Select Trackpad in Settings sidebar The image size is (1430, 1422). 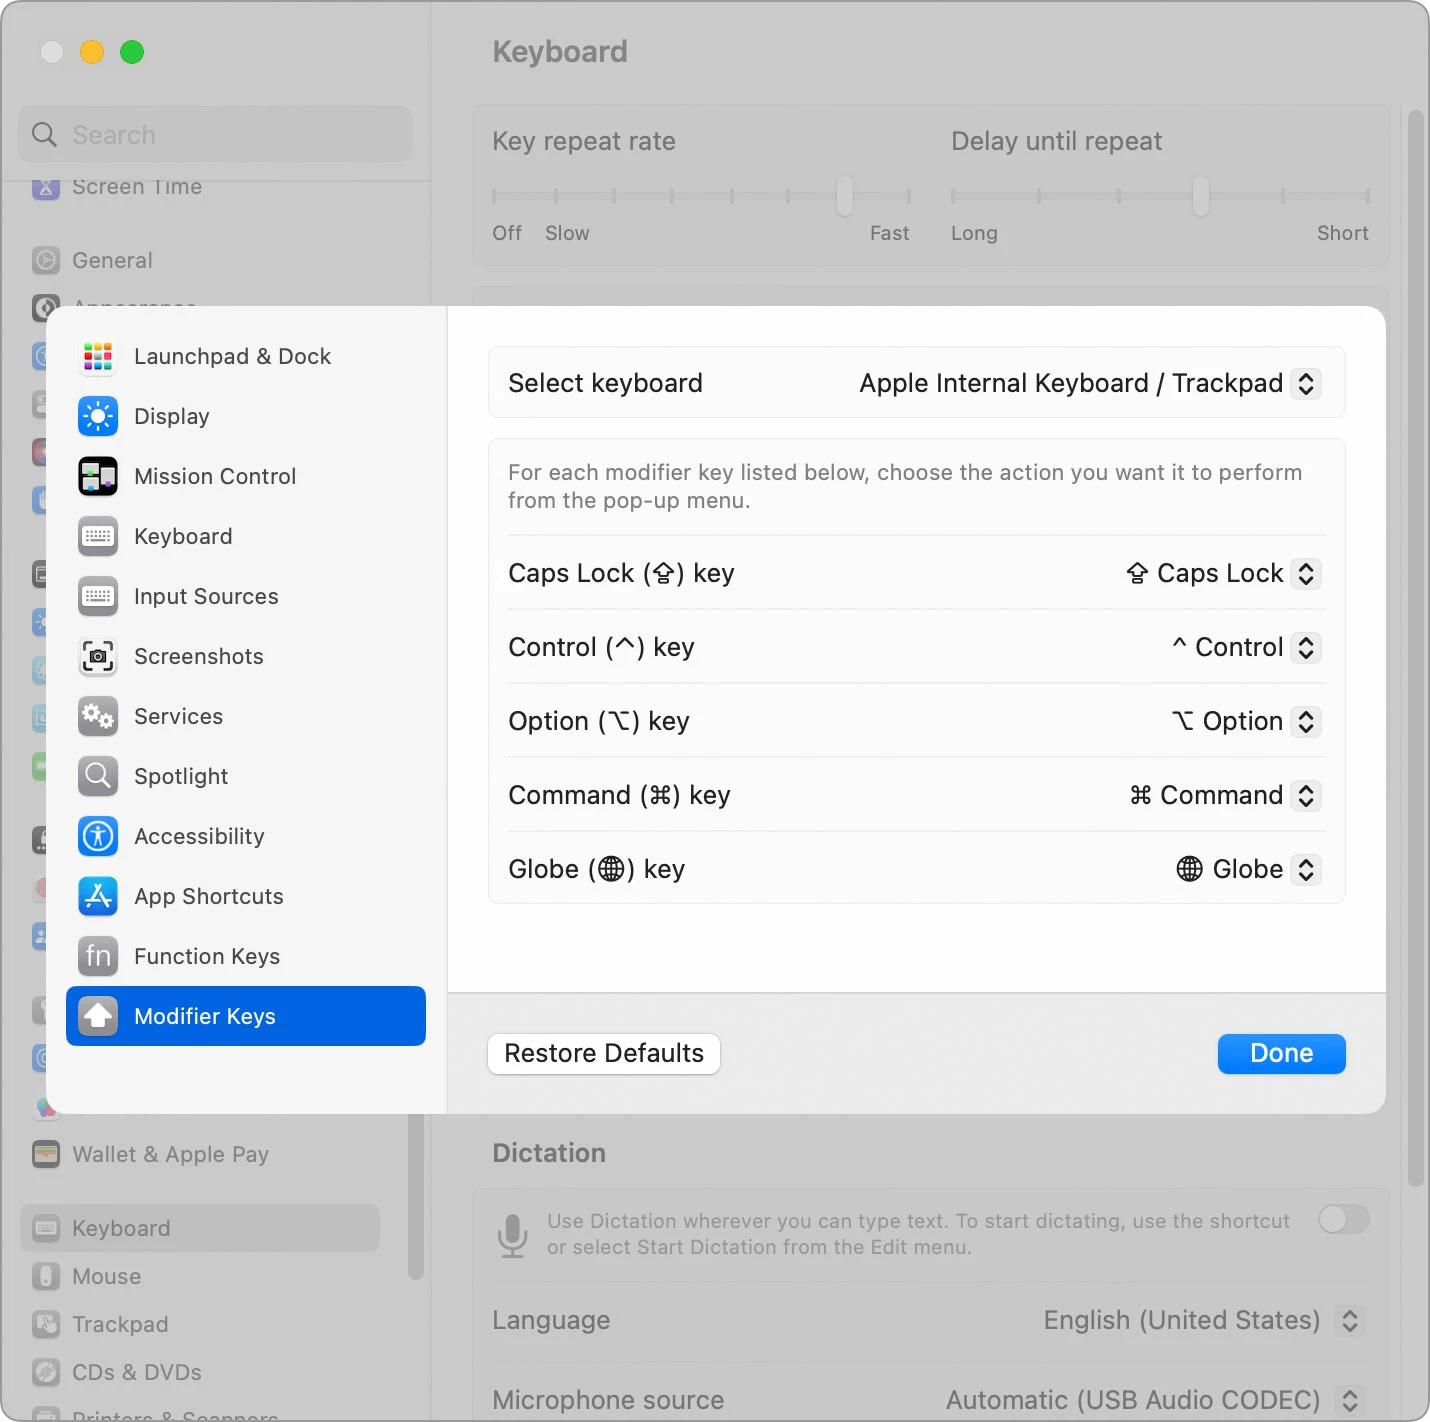[x=200, y=1324]
